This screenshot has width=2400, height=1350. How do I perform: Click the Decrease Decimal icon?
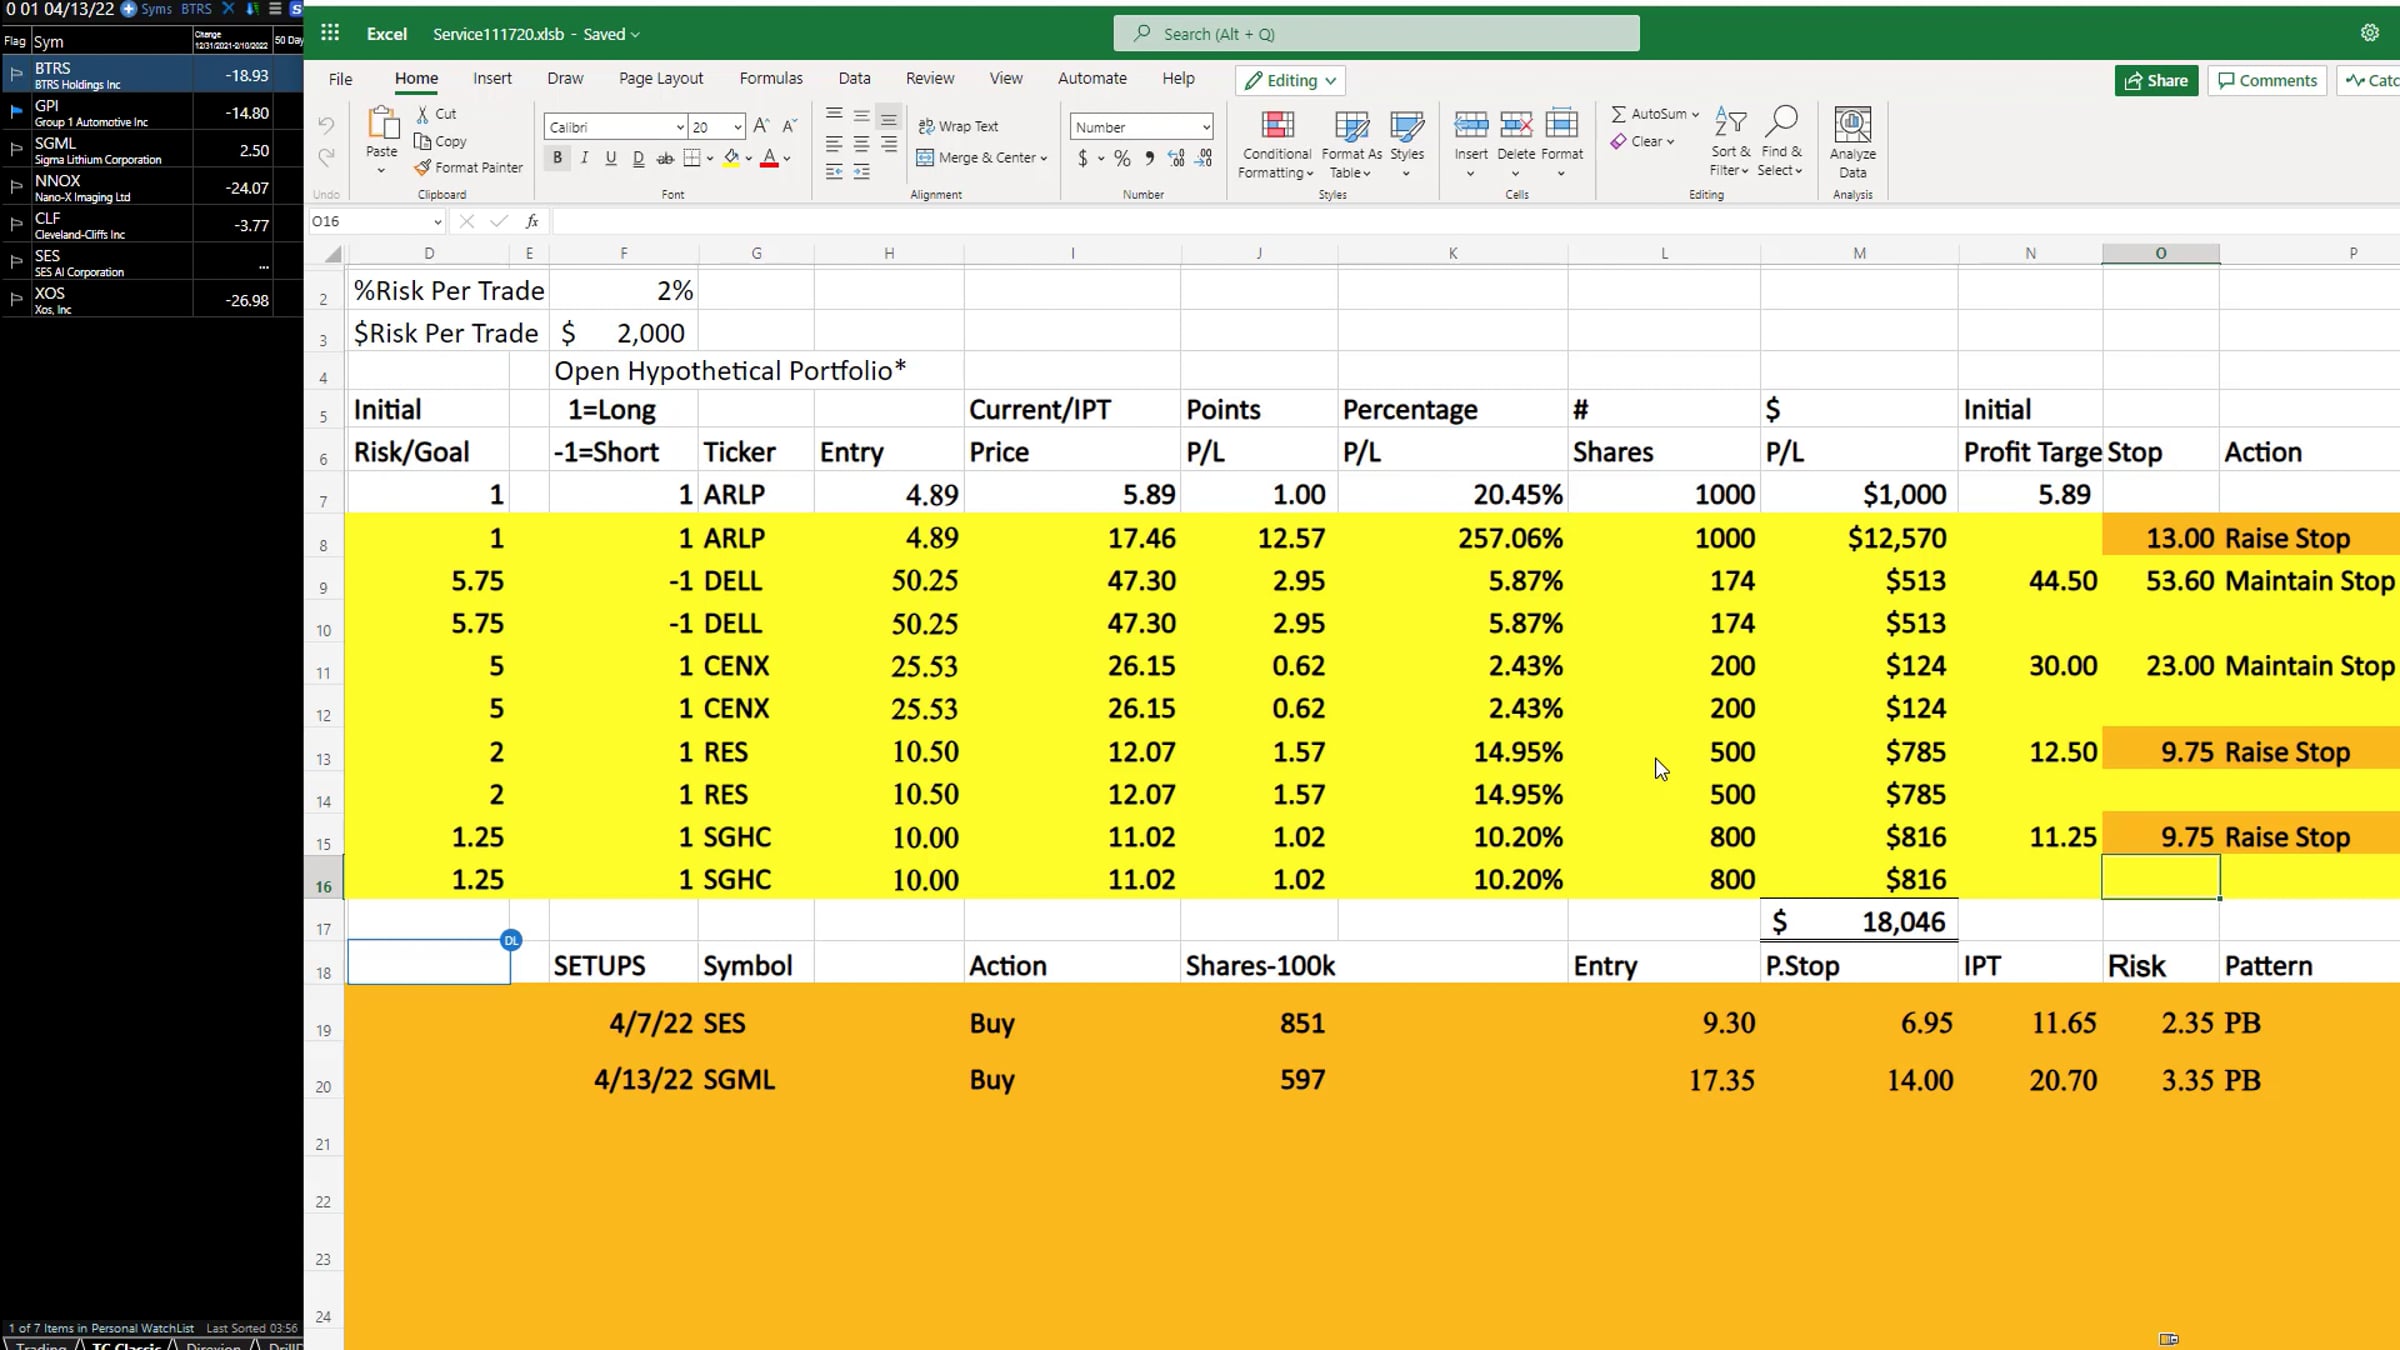(x=1205, y=158)
